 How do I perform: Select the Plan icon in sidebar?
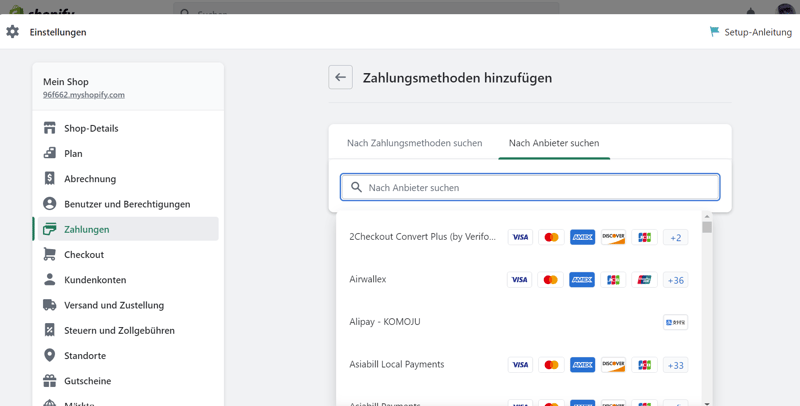49,153
